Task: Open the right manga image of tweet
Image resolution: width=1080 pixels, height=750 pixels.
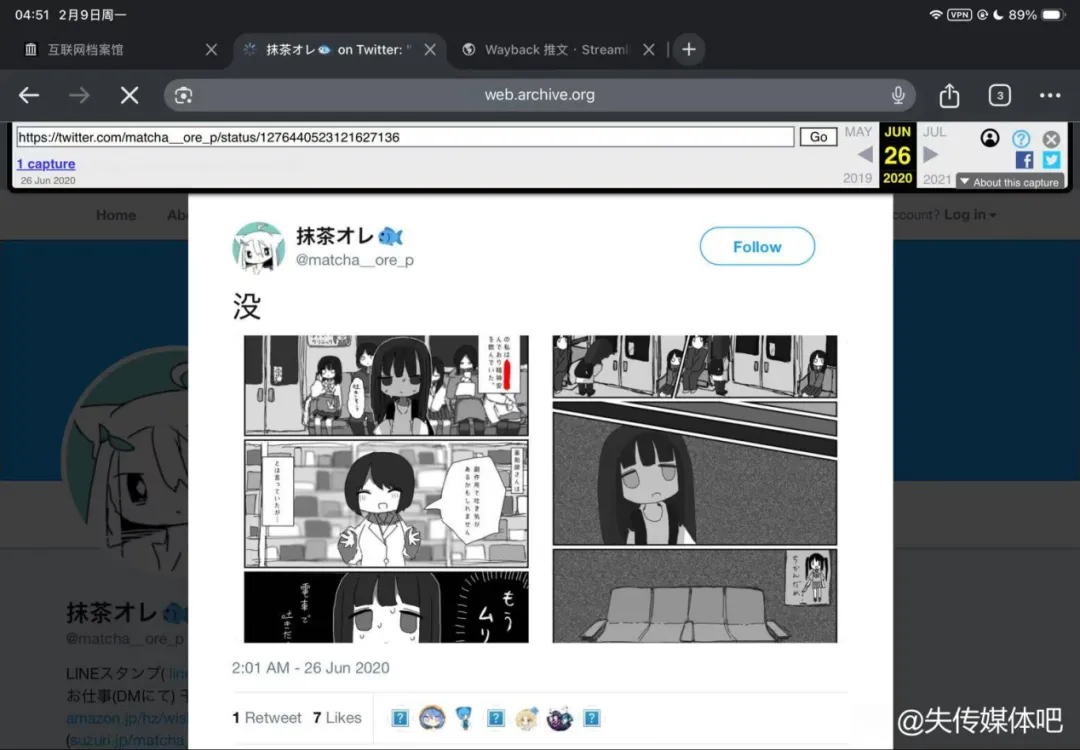Action: point(695,489)
